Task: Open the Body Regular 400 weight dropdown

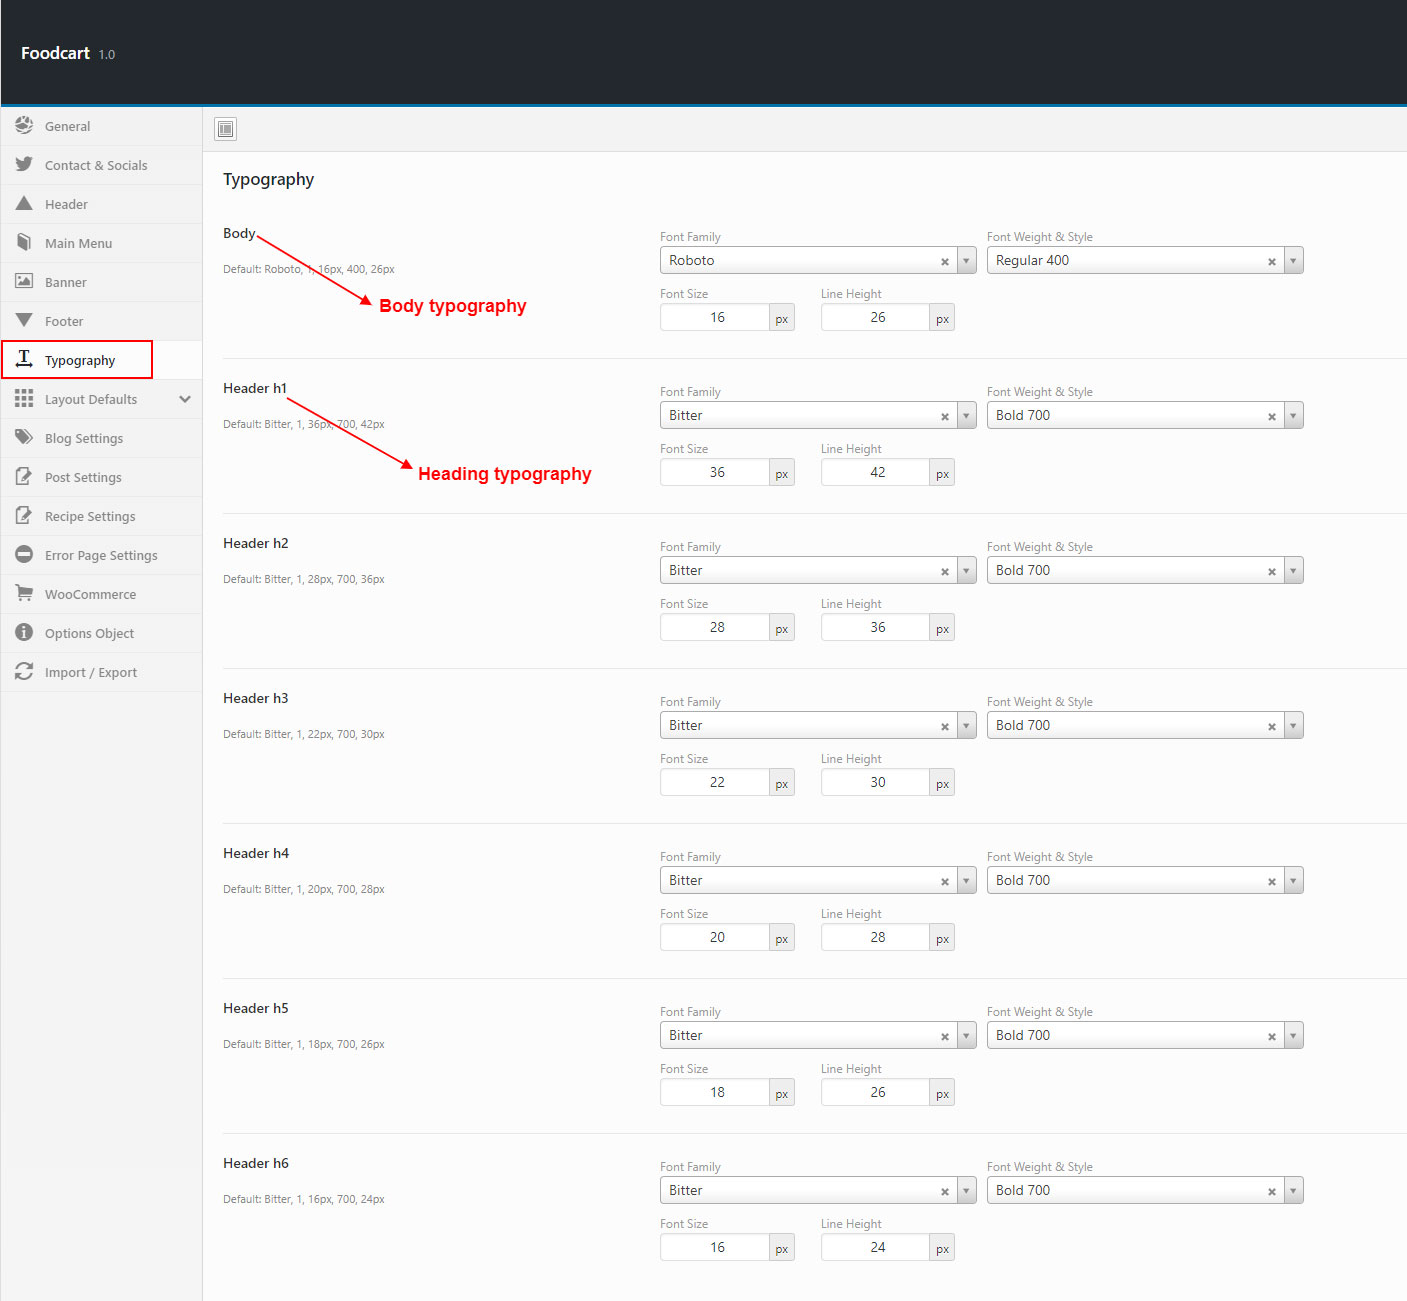Action: click(x=1293, y=261)
